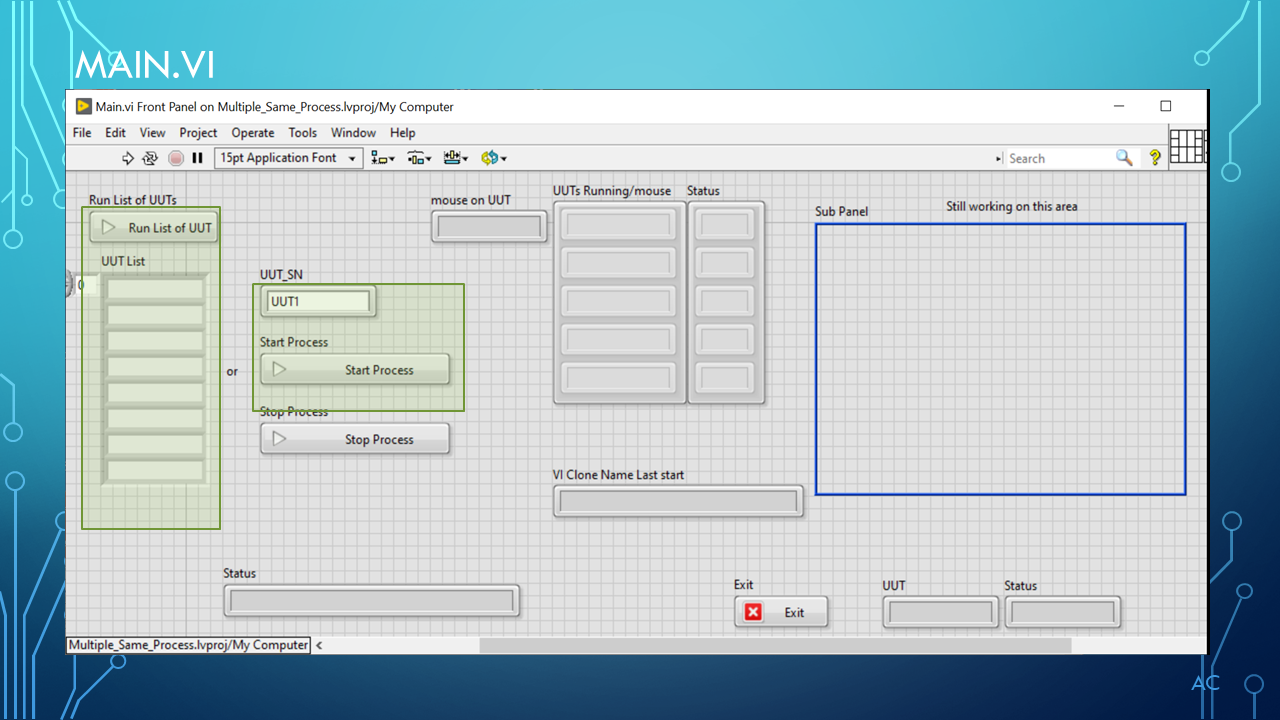
Task: Select the Multiple_Same_Process.lvproj tab at bottom left
Action: (187, 645)
